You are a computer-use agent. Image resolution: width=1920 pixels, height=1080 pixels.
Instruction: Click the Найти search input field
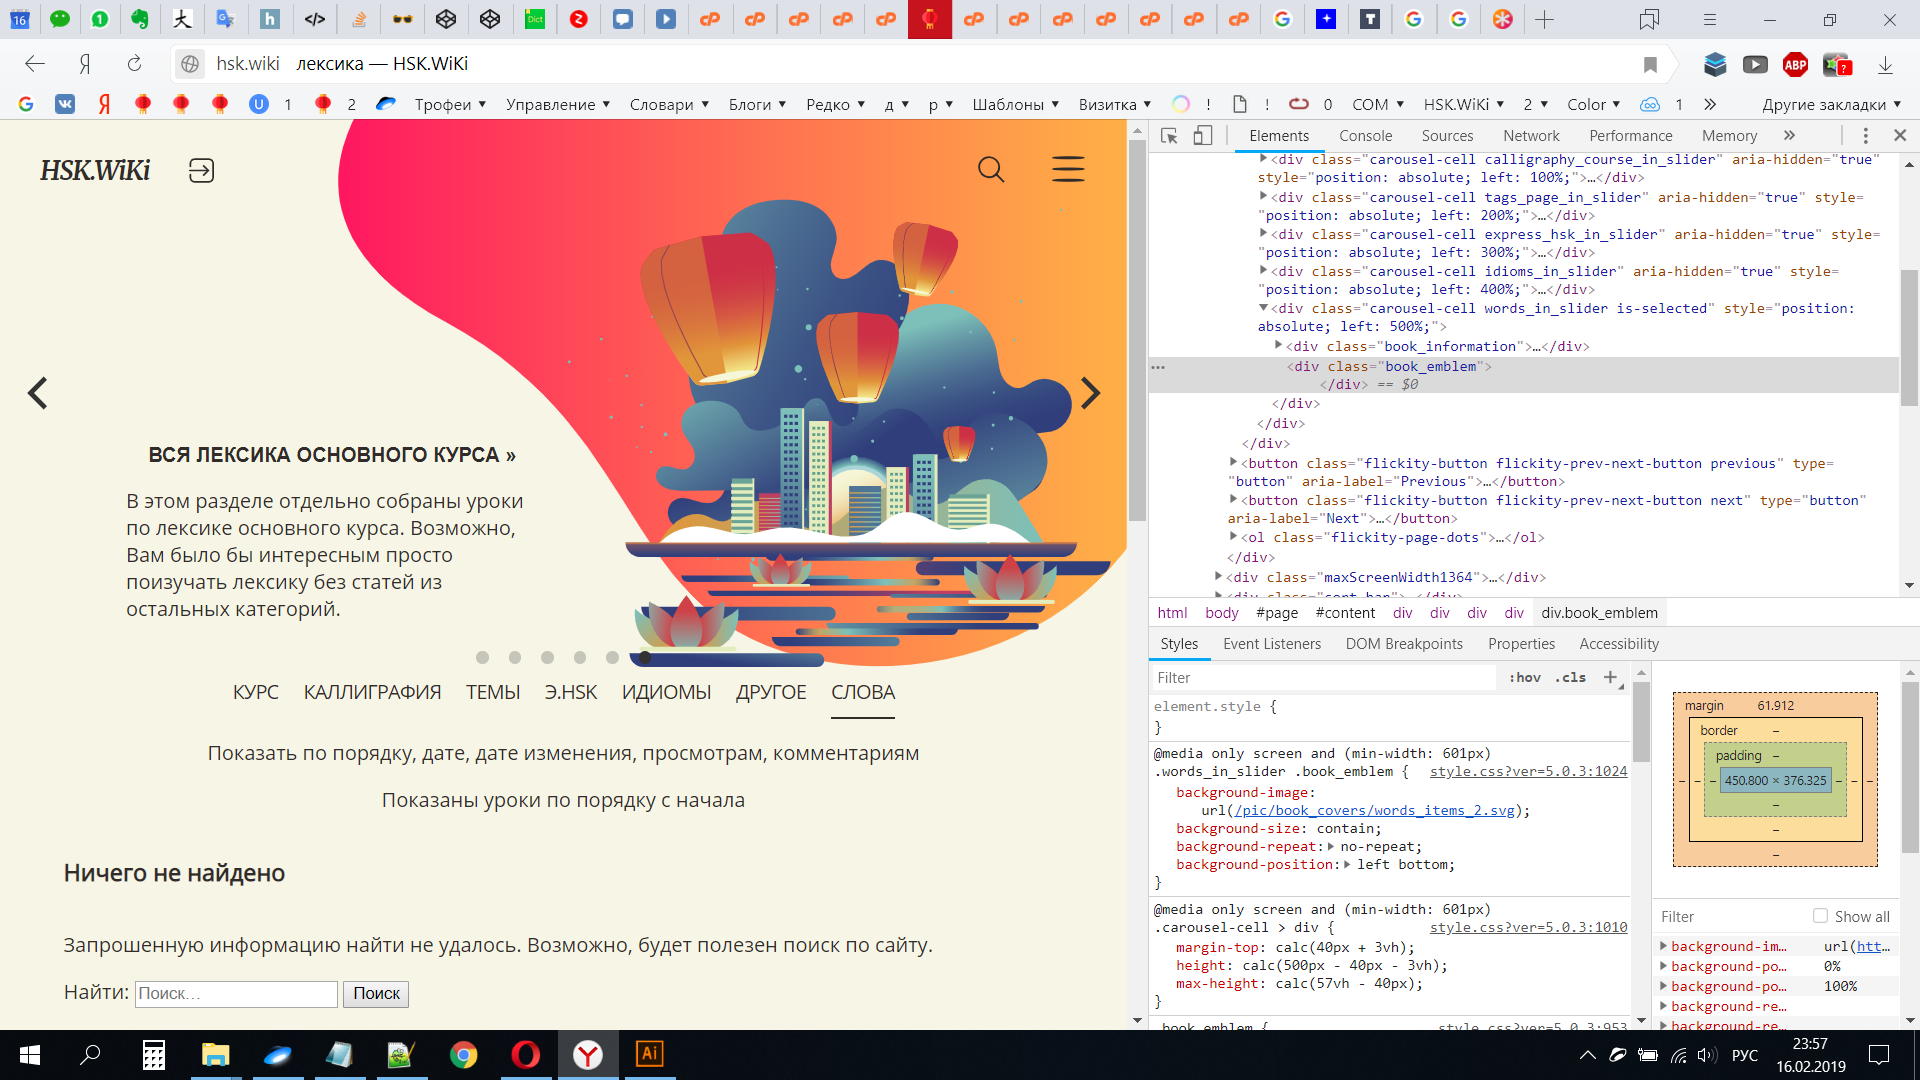click(x=236, y=994)
